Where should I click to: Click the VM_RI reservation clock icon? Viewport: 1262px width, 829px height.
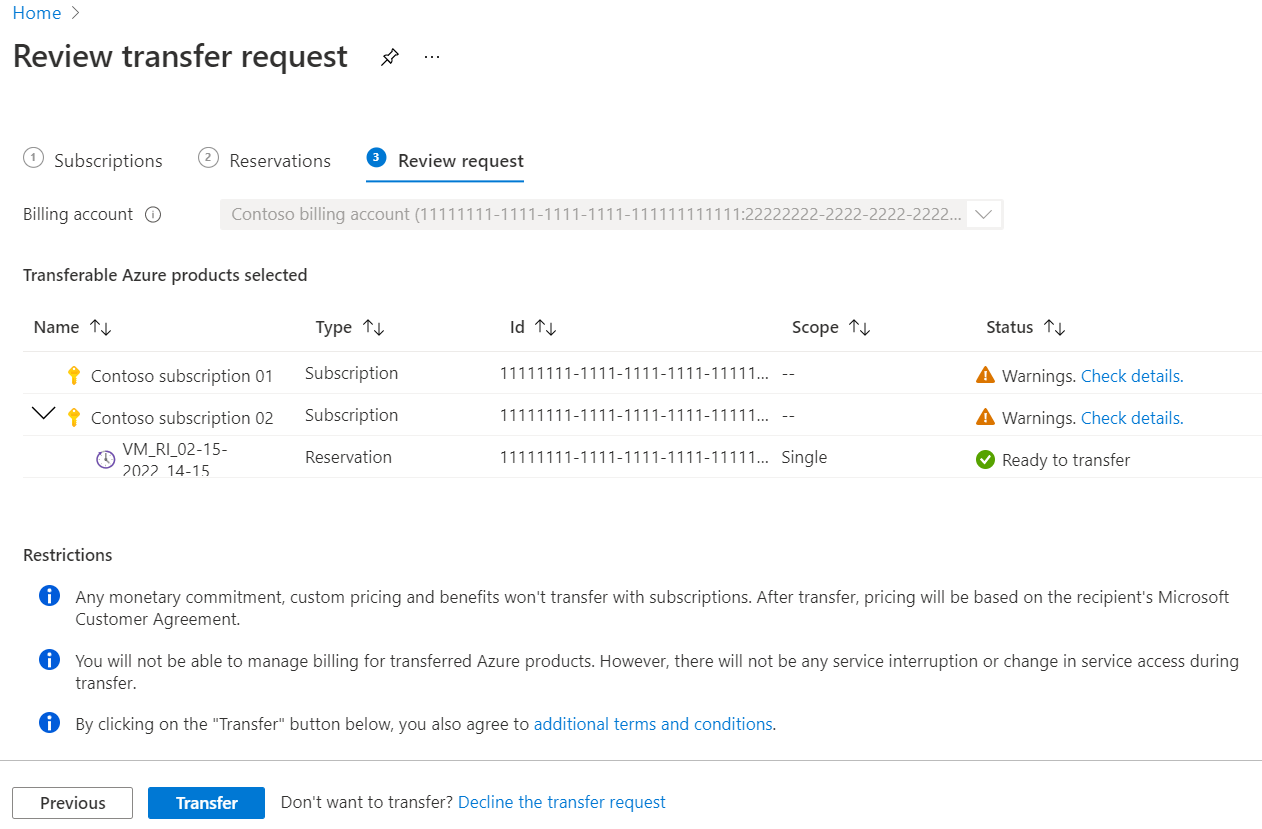pos(105,459)
